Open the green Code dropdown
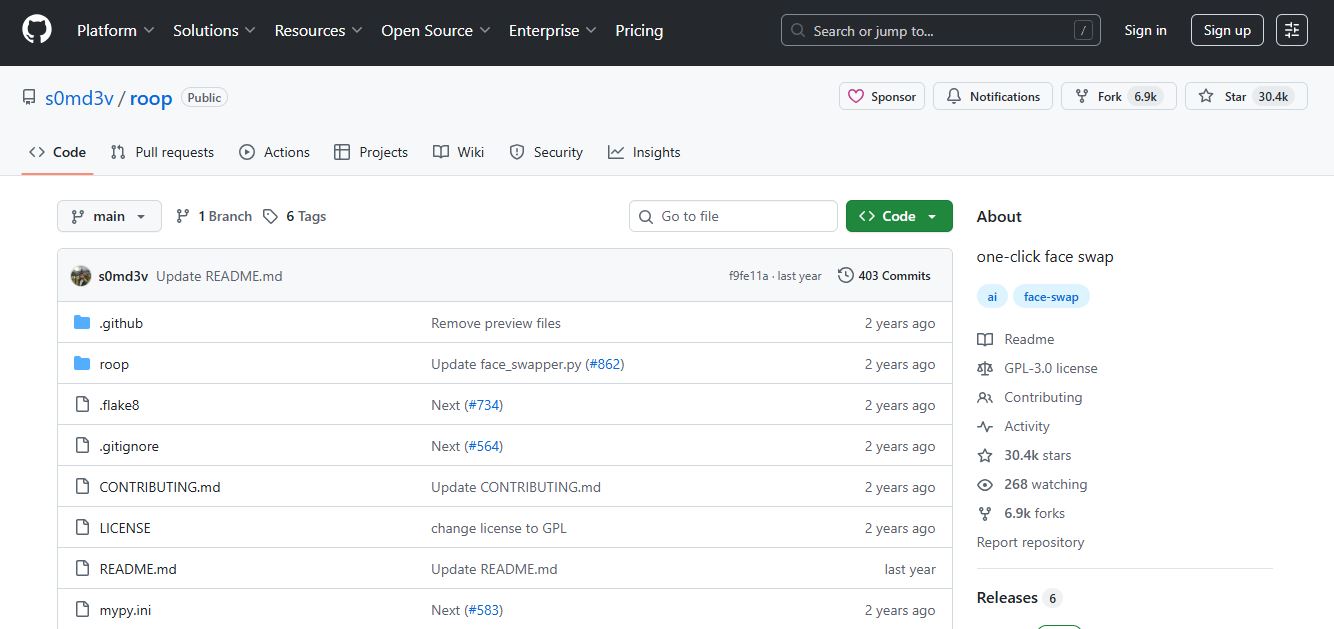 click(x=898, y=216)
